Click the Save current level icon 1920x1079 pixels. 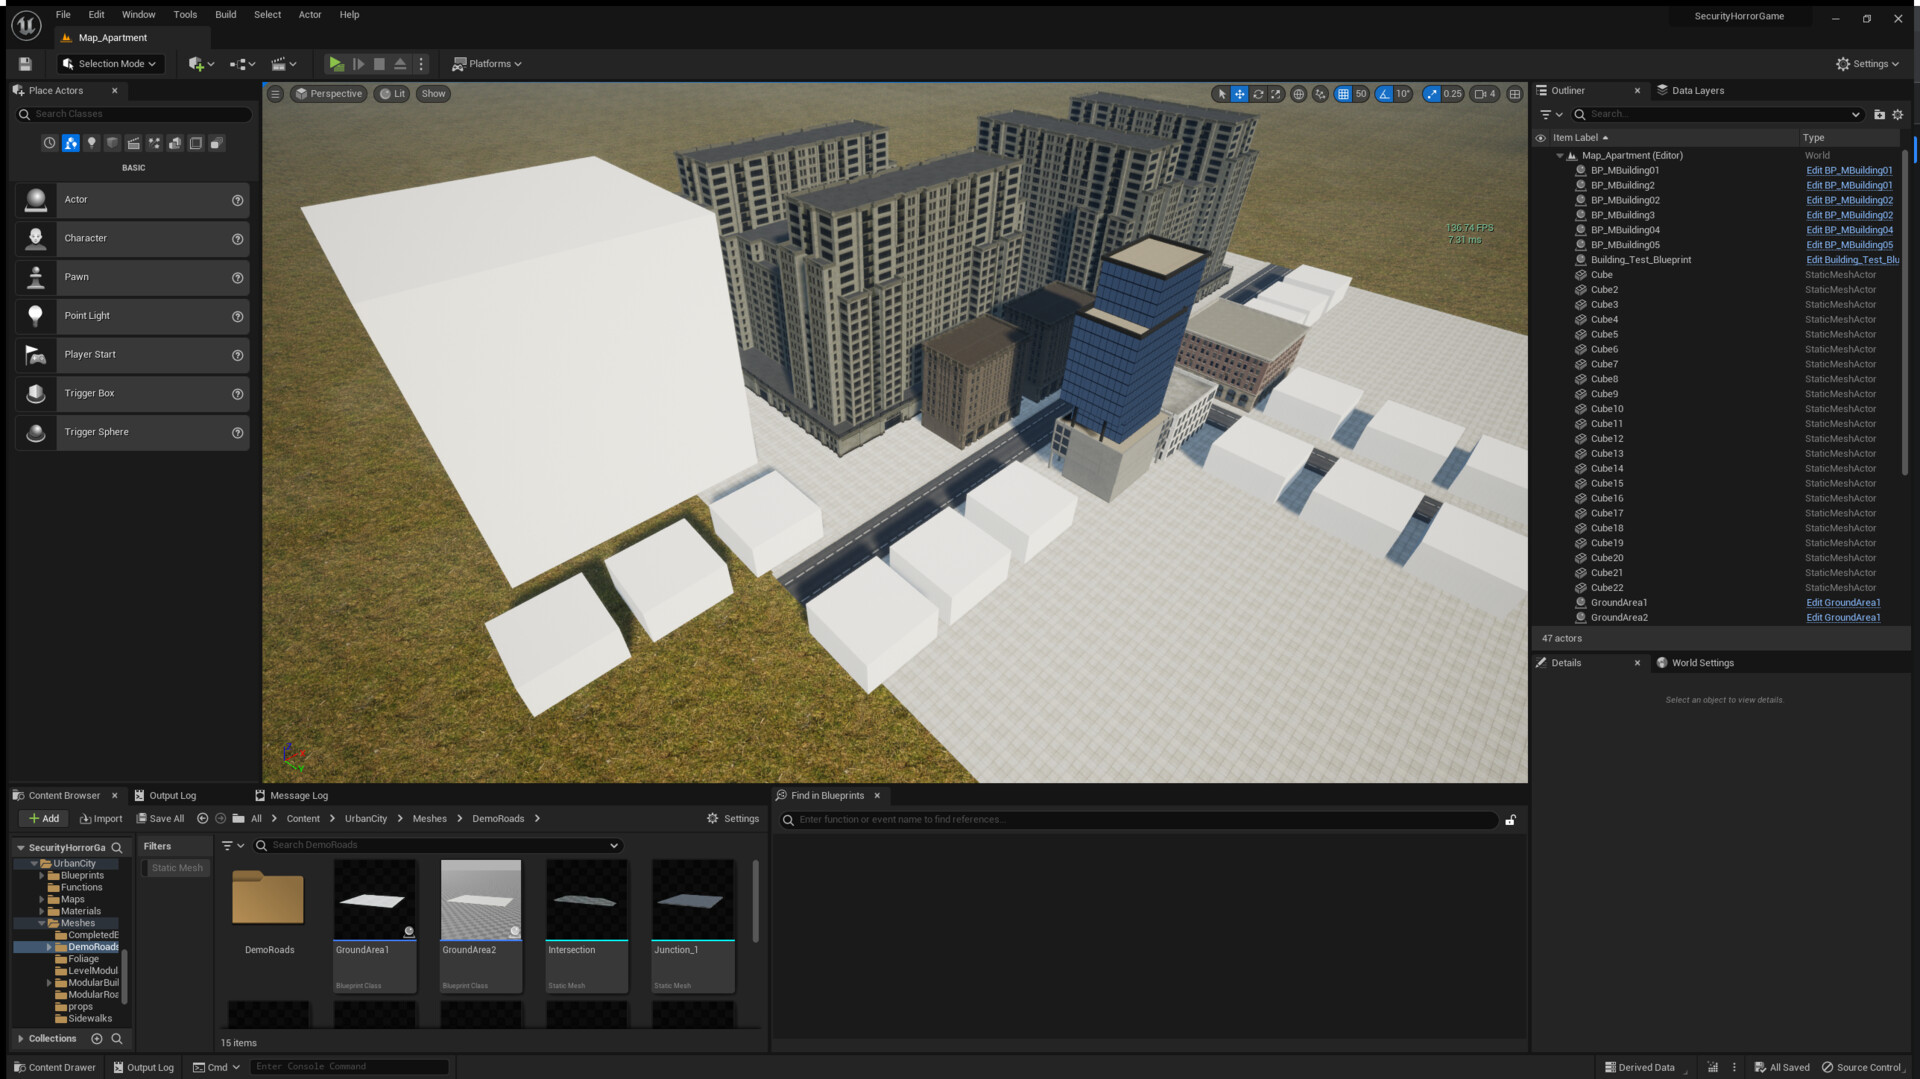(25, 64)
